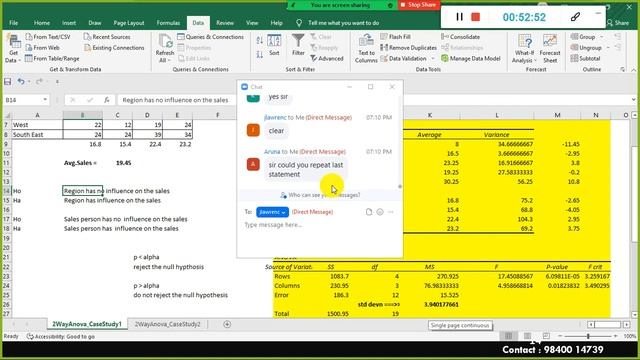Open the Sort dialog
The height and width of the screenshot is (360, 640).
(274, 45)
